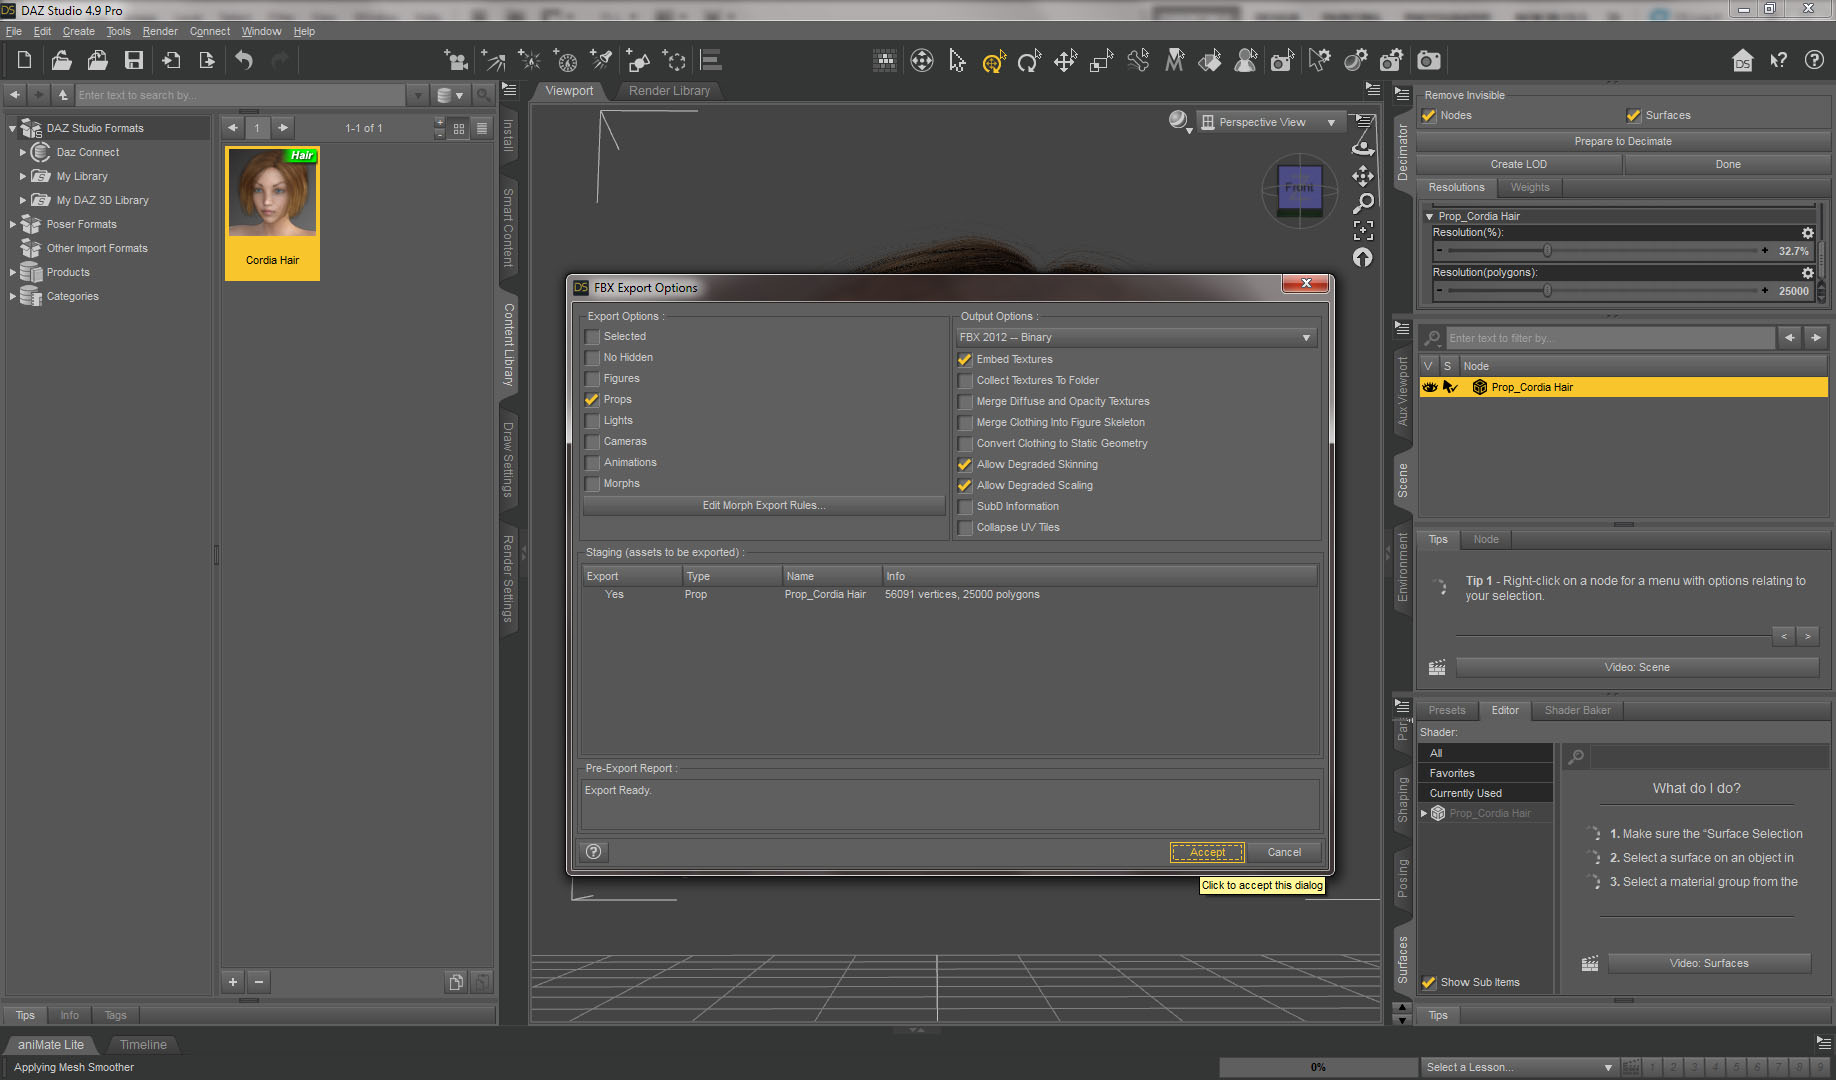Image resolution: width=1836 pixels, height=1080 pixels.
Task: Switch to the Weights tab
Action: [x=1529, y=187]
